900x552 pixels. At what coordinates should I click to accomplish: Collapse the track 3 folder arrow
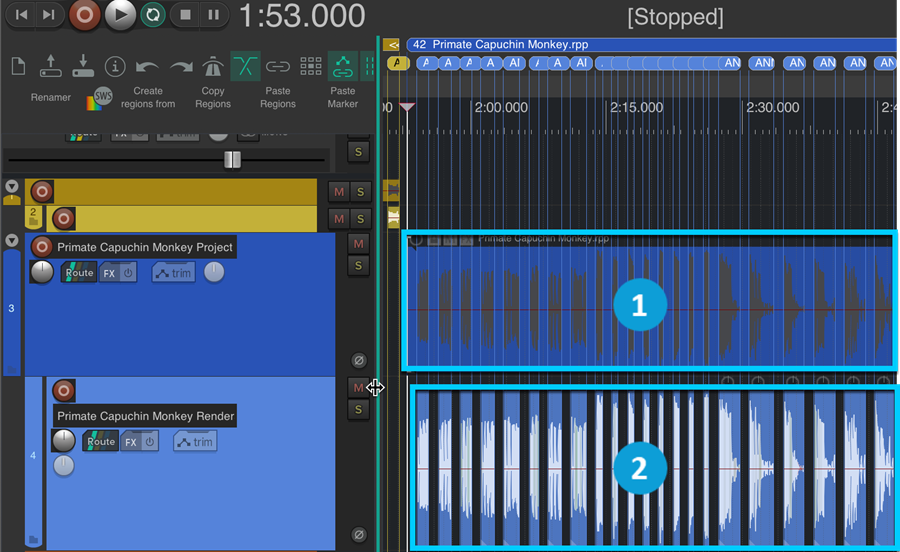click(12, 241)
